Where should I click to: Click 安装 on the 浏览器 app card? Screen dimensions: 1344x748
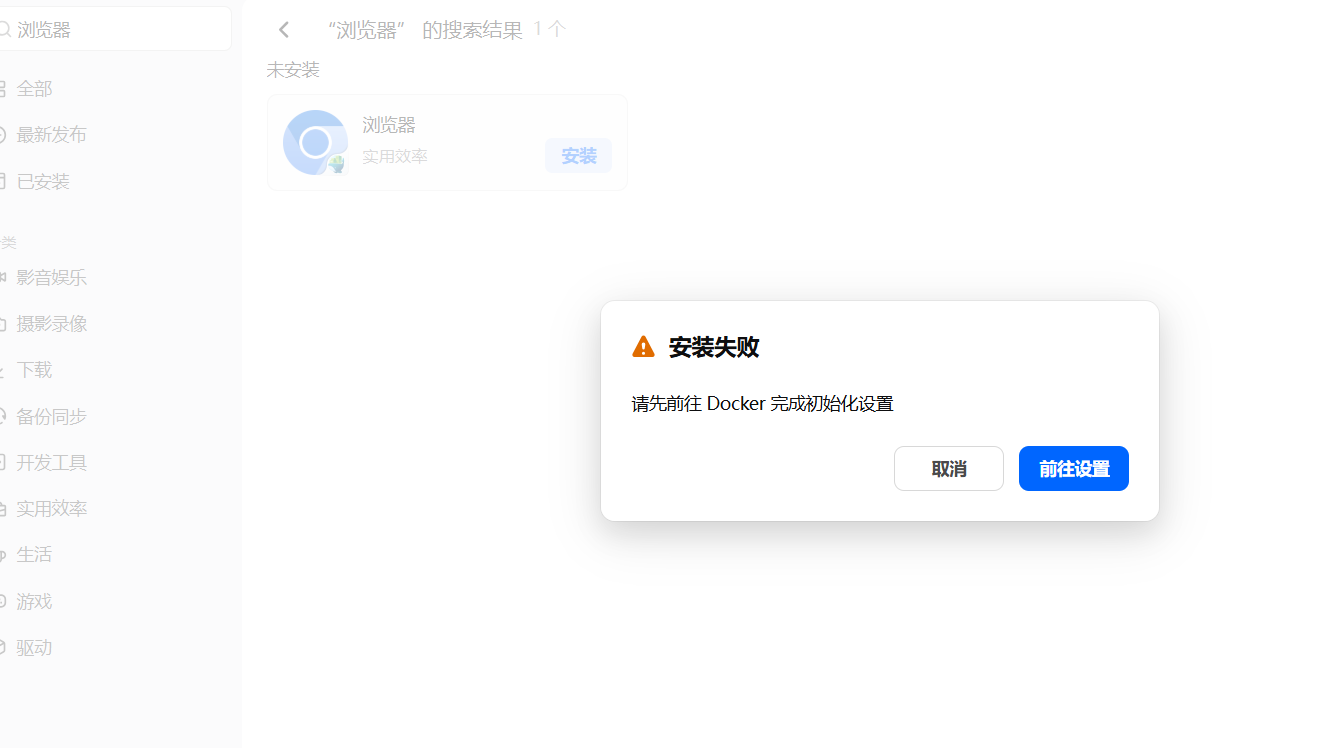tap(578, 156)
